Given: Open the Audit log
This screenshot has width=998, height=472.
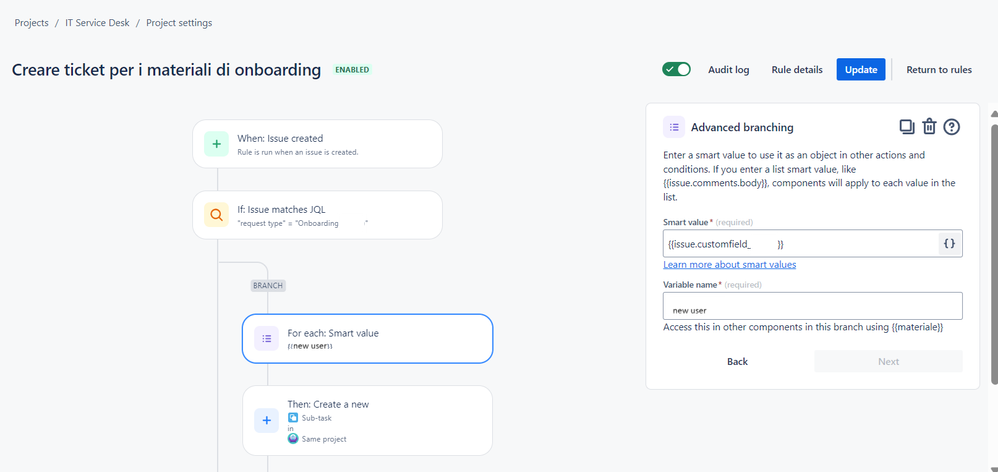Looking at the screenshot, I should pyautogui.click(x=729, y=70).
